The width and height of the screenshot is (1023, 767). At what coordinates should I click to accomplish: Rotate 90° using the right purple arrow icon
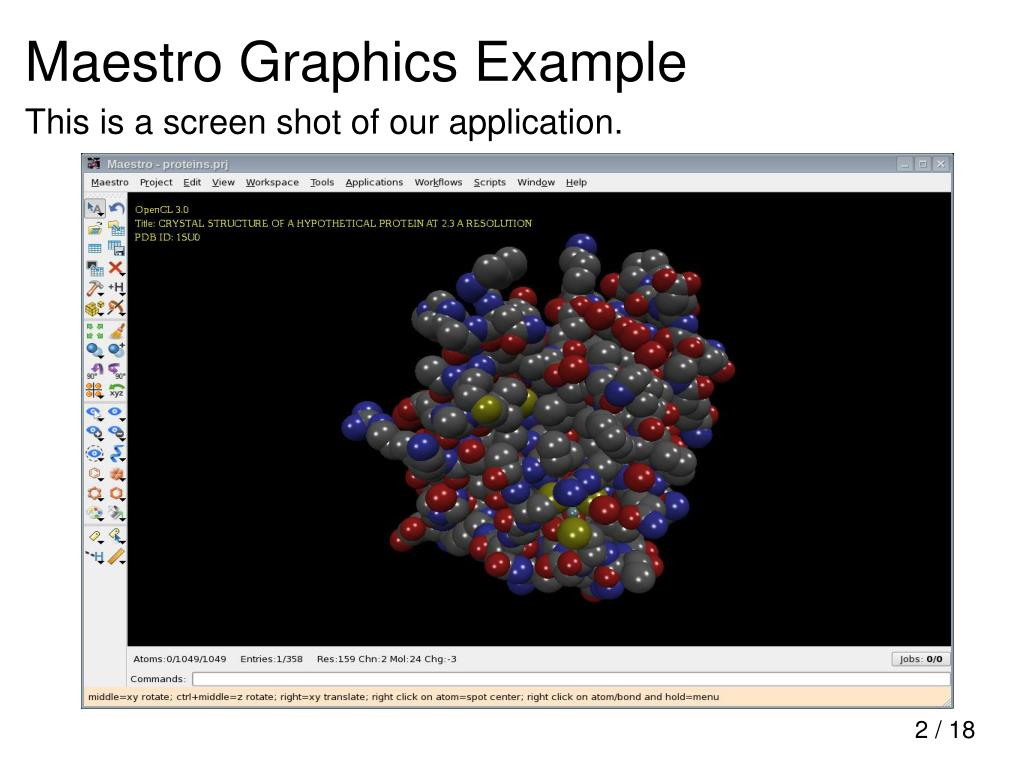[116, 370]
